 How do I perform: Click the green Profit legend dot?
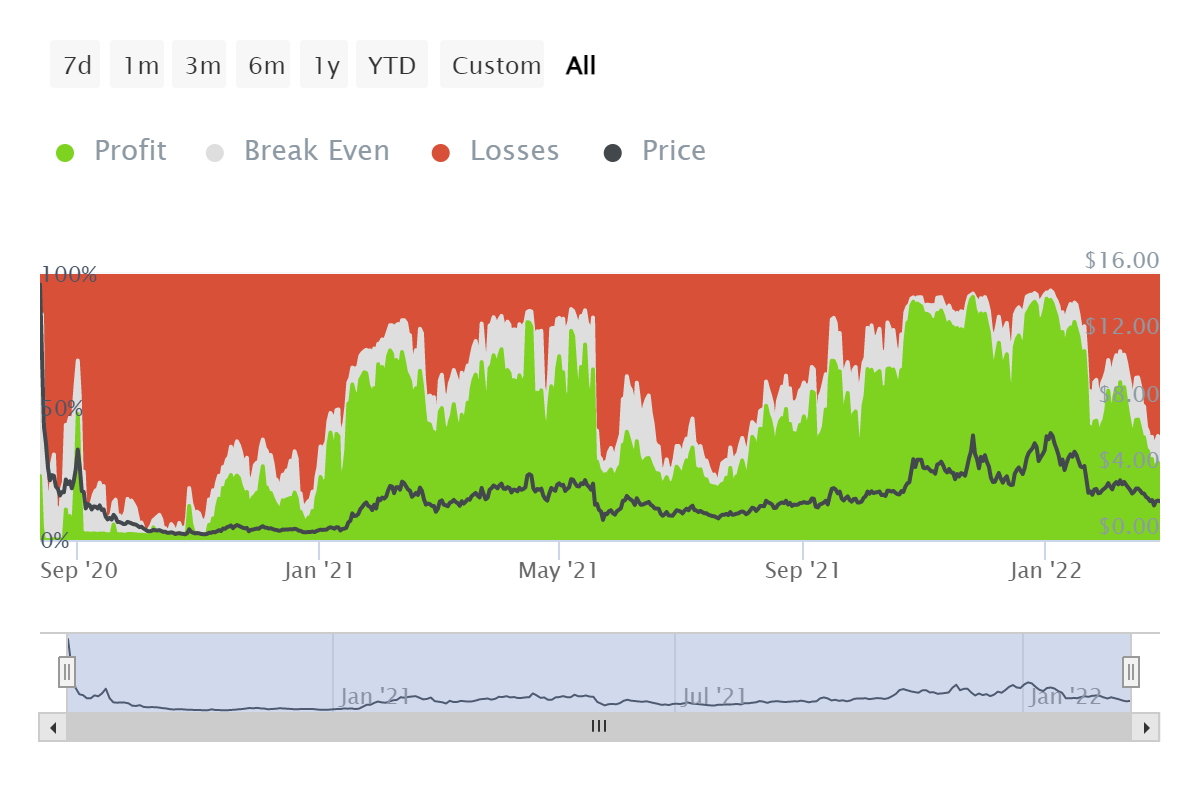[65, 153]
